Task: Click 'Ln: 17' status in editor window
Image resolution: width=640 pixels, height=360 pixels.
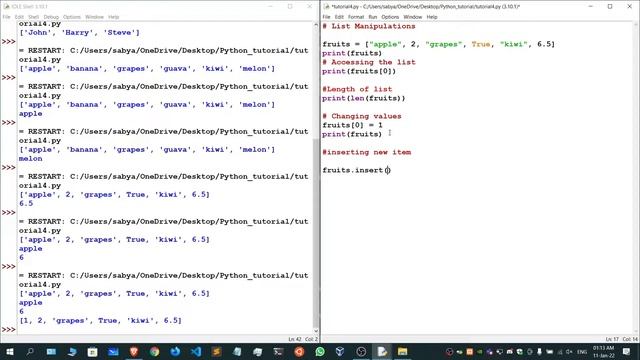Action: click(x=612, y=339)
